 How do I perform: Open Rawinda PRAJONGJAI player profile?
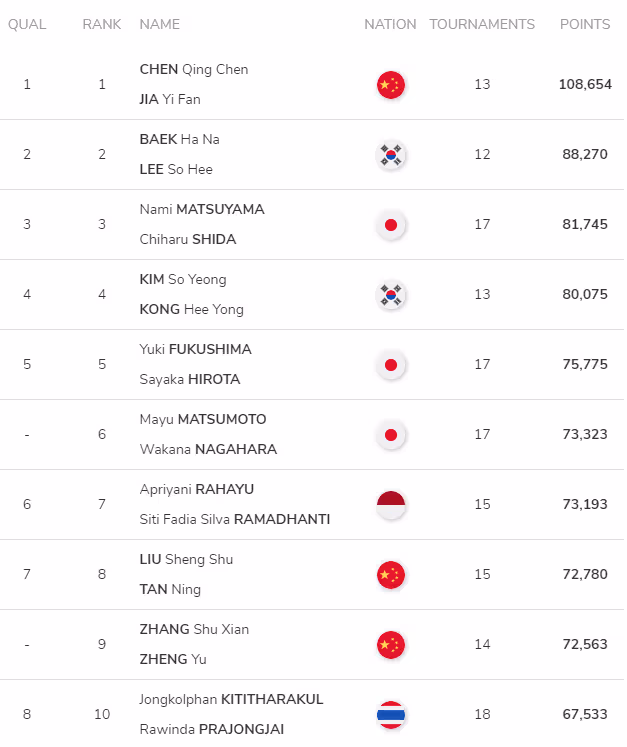click(x=212, y=729)
